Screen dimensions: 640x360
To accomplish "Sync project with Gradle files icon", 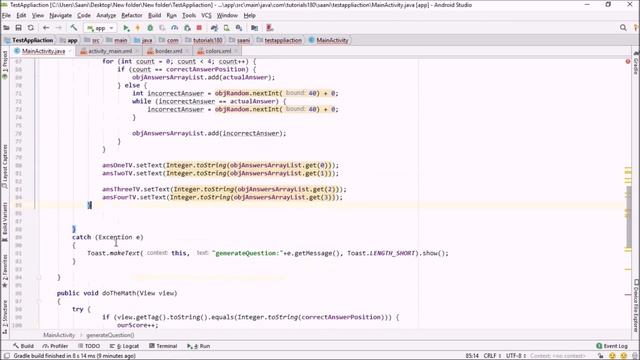I will (x=214, y=28).
